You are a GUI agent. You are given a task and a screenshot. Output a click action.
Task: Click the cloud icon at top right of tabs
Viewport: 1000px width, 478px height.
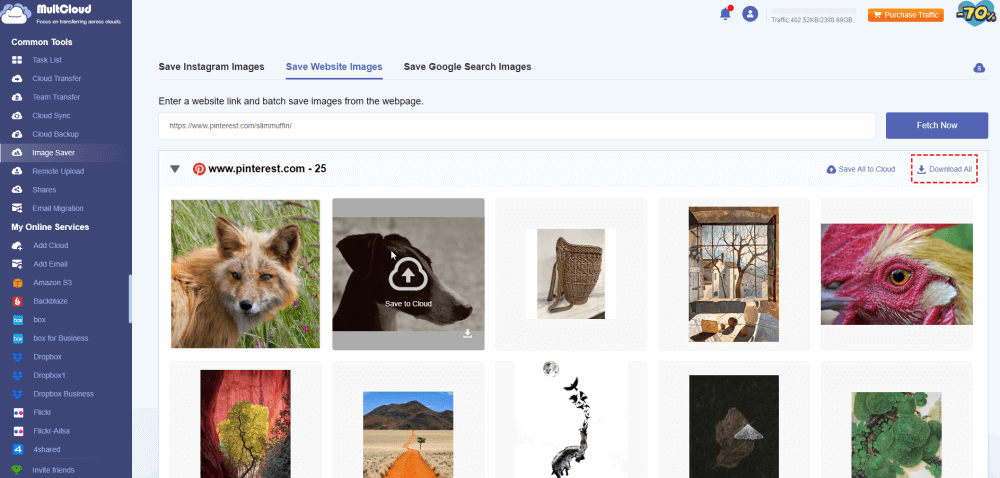[979, 67]
